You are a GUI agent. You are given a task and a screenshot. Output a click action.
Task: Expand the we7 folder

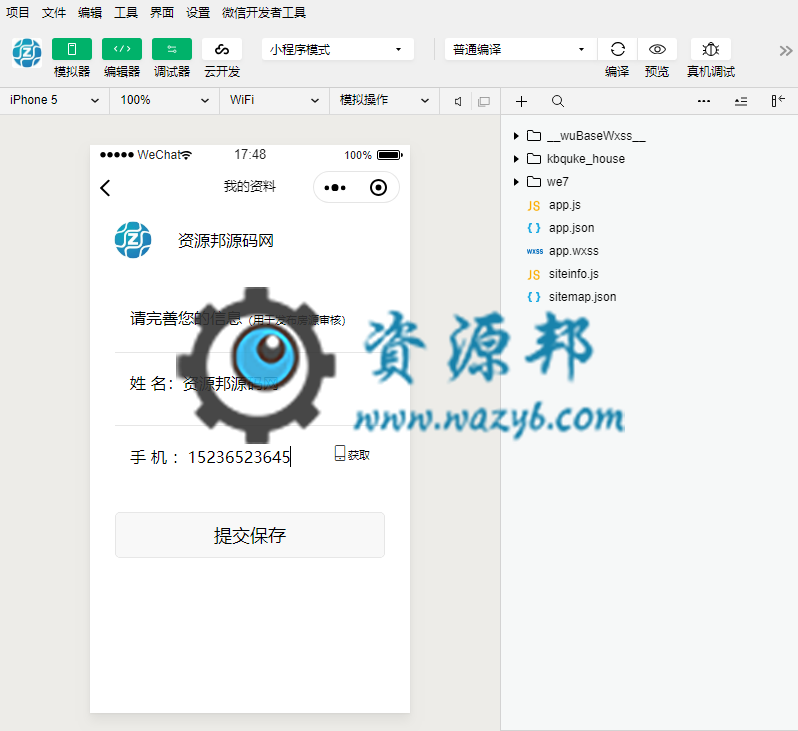(542, 182)
